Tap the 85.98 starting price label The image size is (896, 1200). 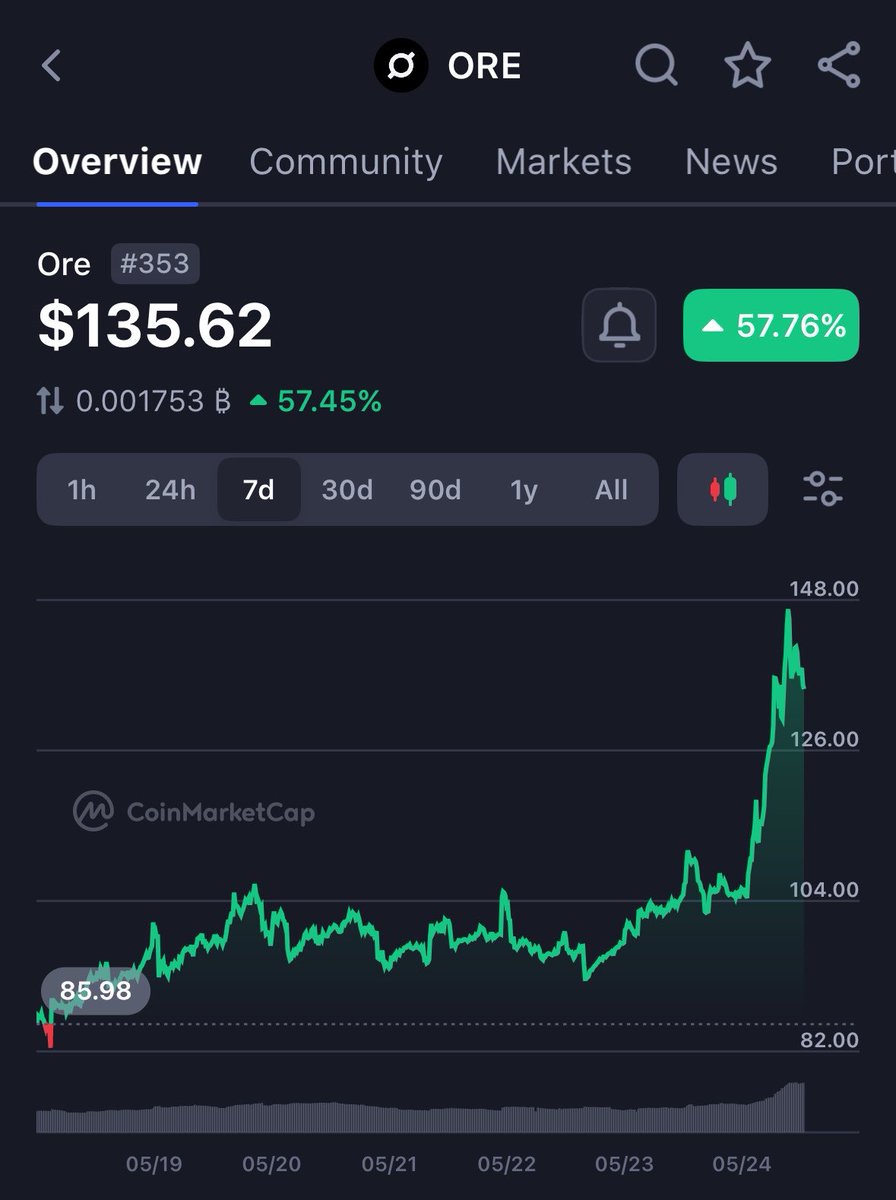click(x=95, y=991)
